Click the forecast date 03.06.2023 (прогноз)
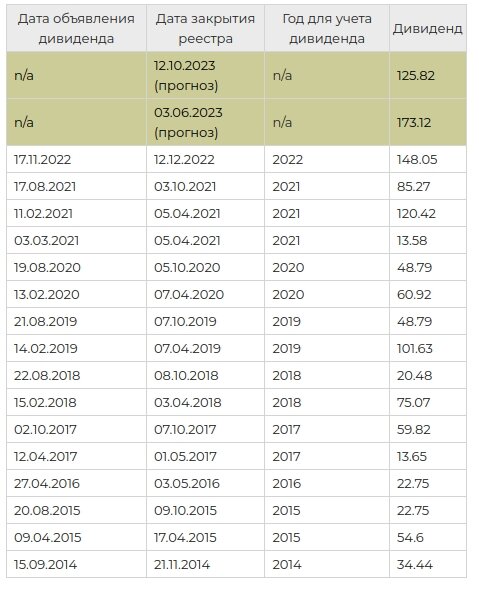This screenshot has height=589, width=479. click(188, 122)
